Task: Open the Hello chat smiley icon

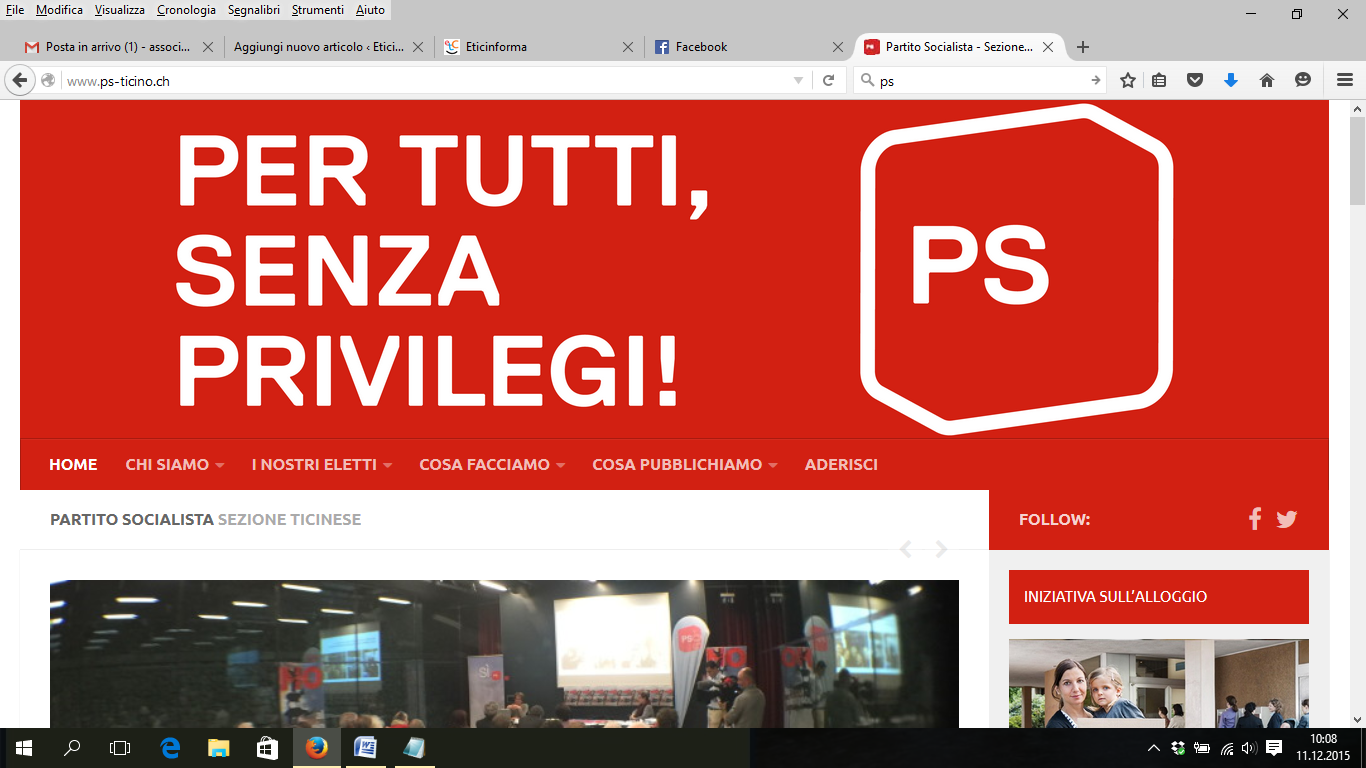Action: pos(1303,80)
